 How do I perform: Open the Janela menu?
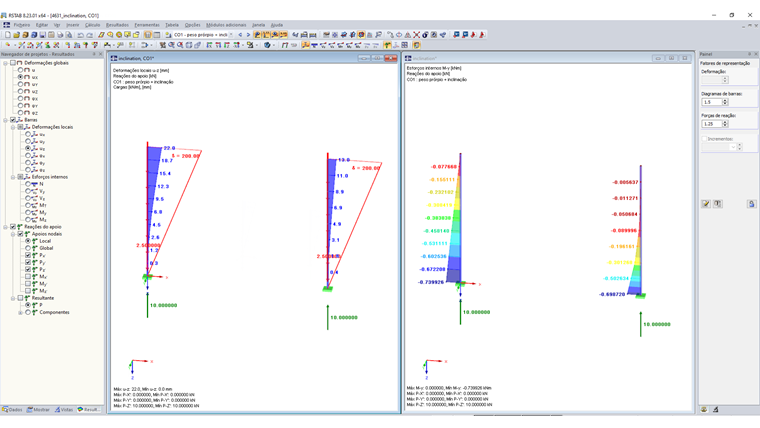[258, 25]
